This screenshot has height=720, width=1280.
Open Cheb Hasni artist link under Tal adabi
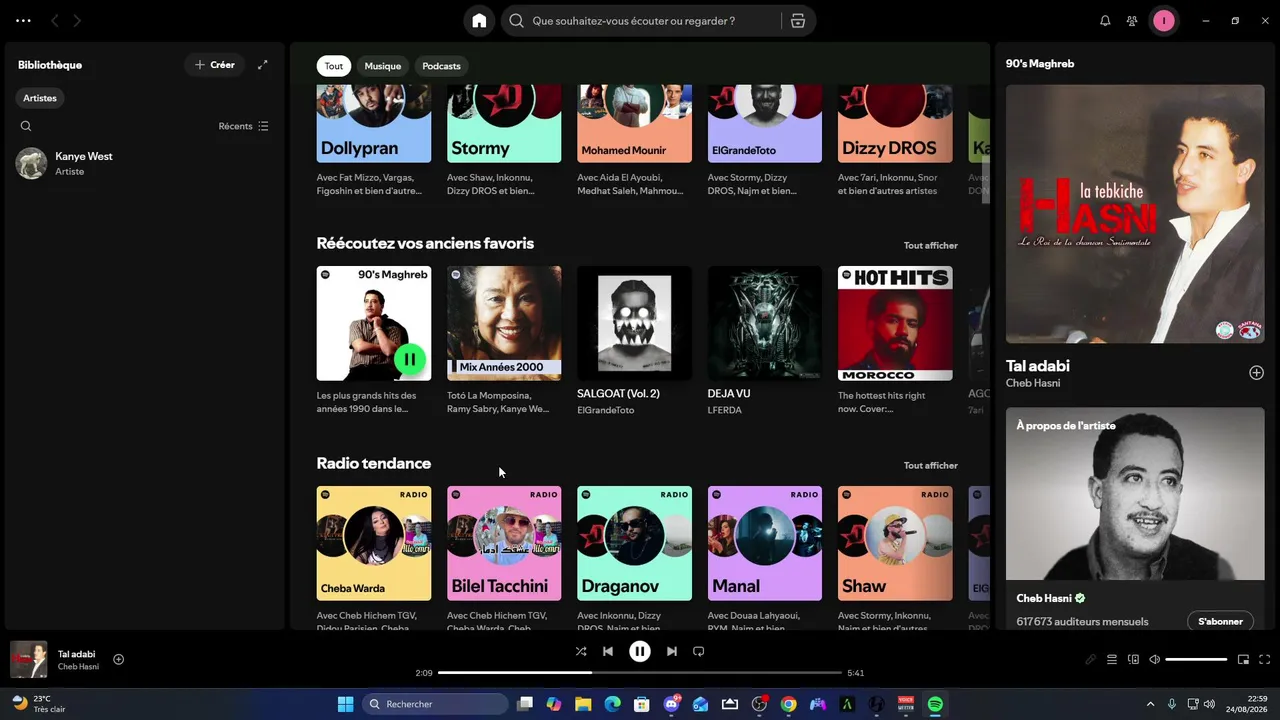coord(1033,383)
